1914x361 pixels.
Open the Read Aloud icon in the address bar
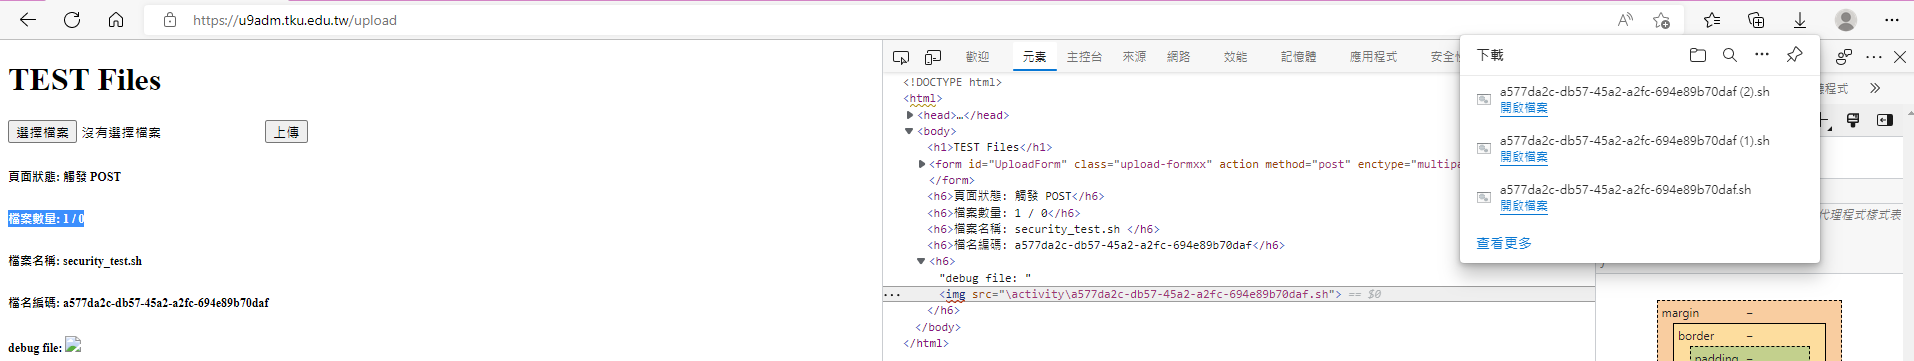tap(1626, 20)
